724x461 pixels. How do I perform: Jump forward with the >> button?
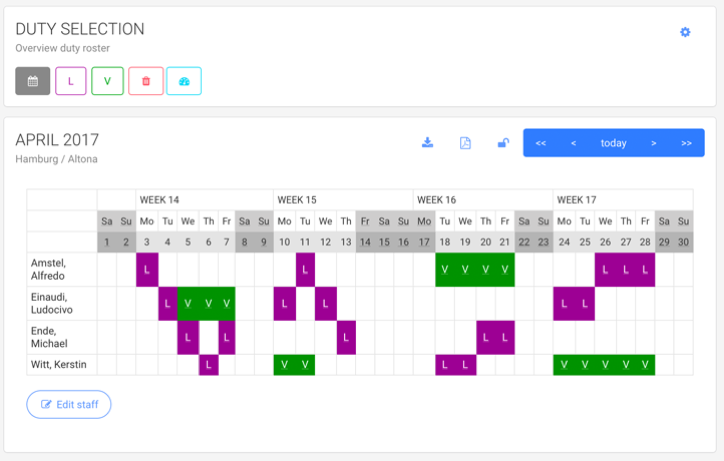click(687, 143)
